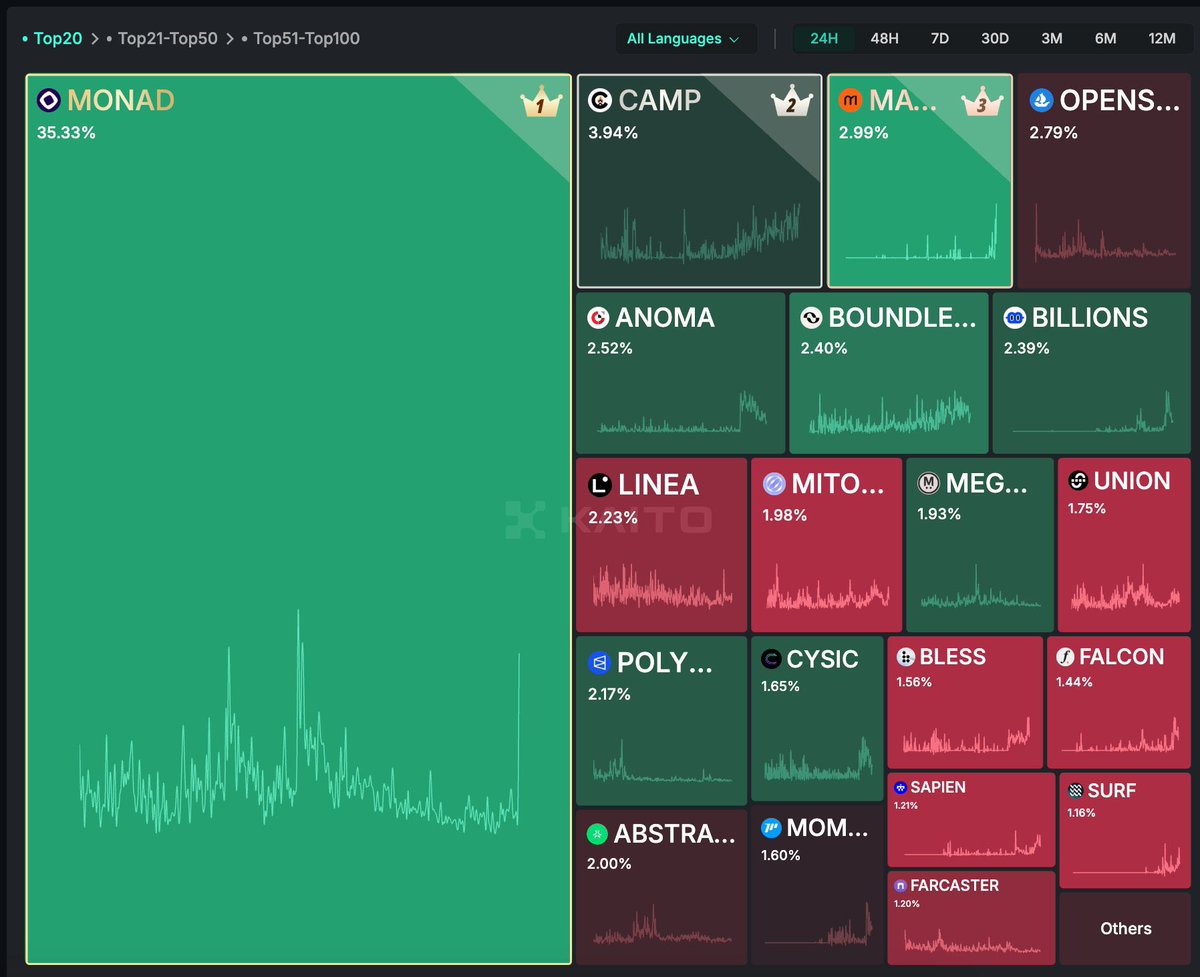This screenshot has height=977, width=1200.
Task: Click the CAMP 3.94% value
Action: coord(613,132)
